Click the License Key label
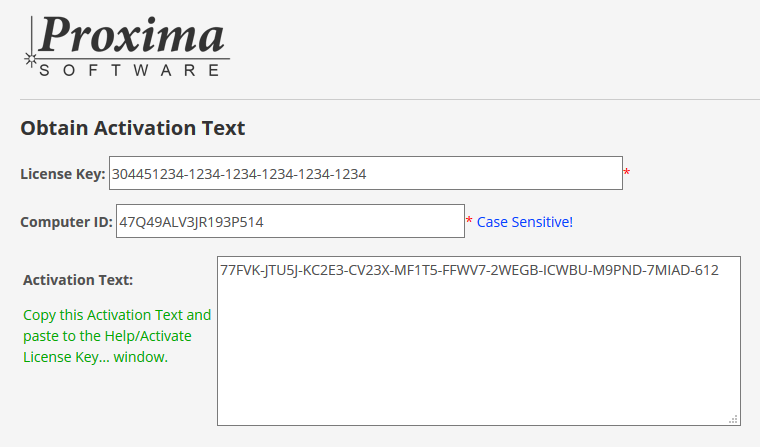This screenshot has width=760, height=447. click(63, 174)
